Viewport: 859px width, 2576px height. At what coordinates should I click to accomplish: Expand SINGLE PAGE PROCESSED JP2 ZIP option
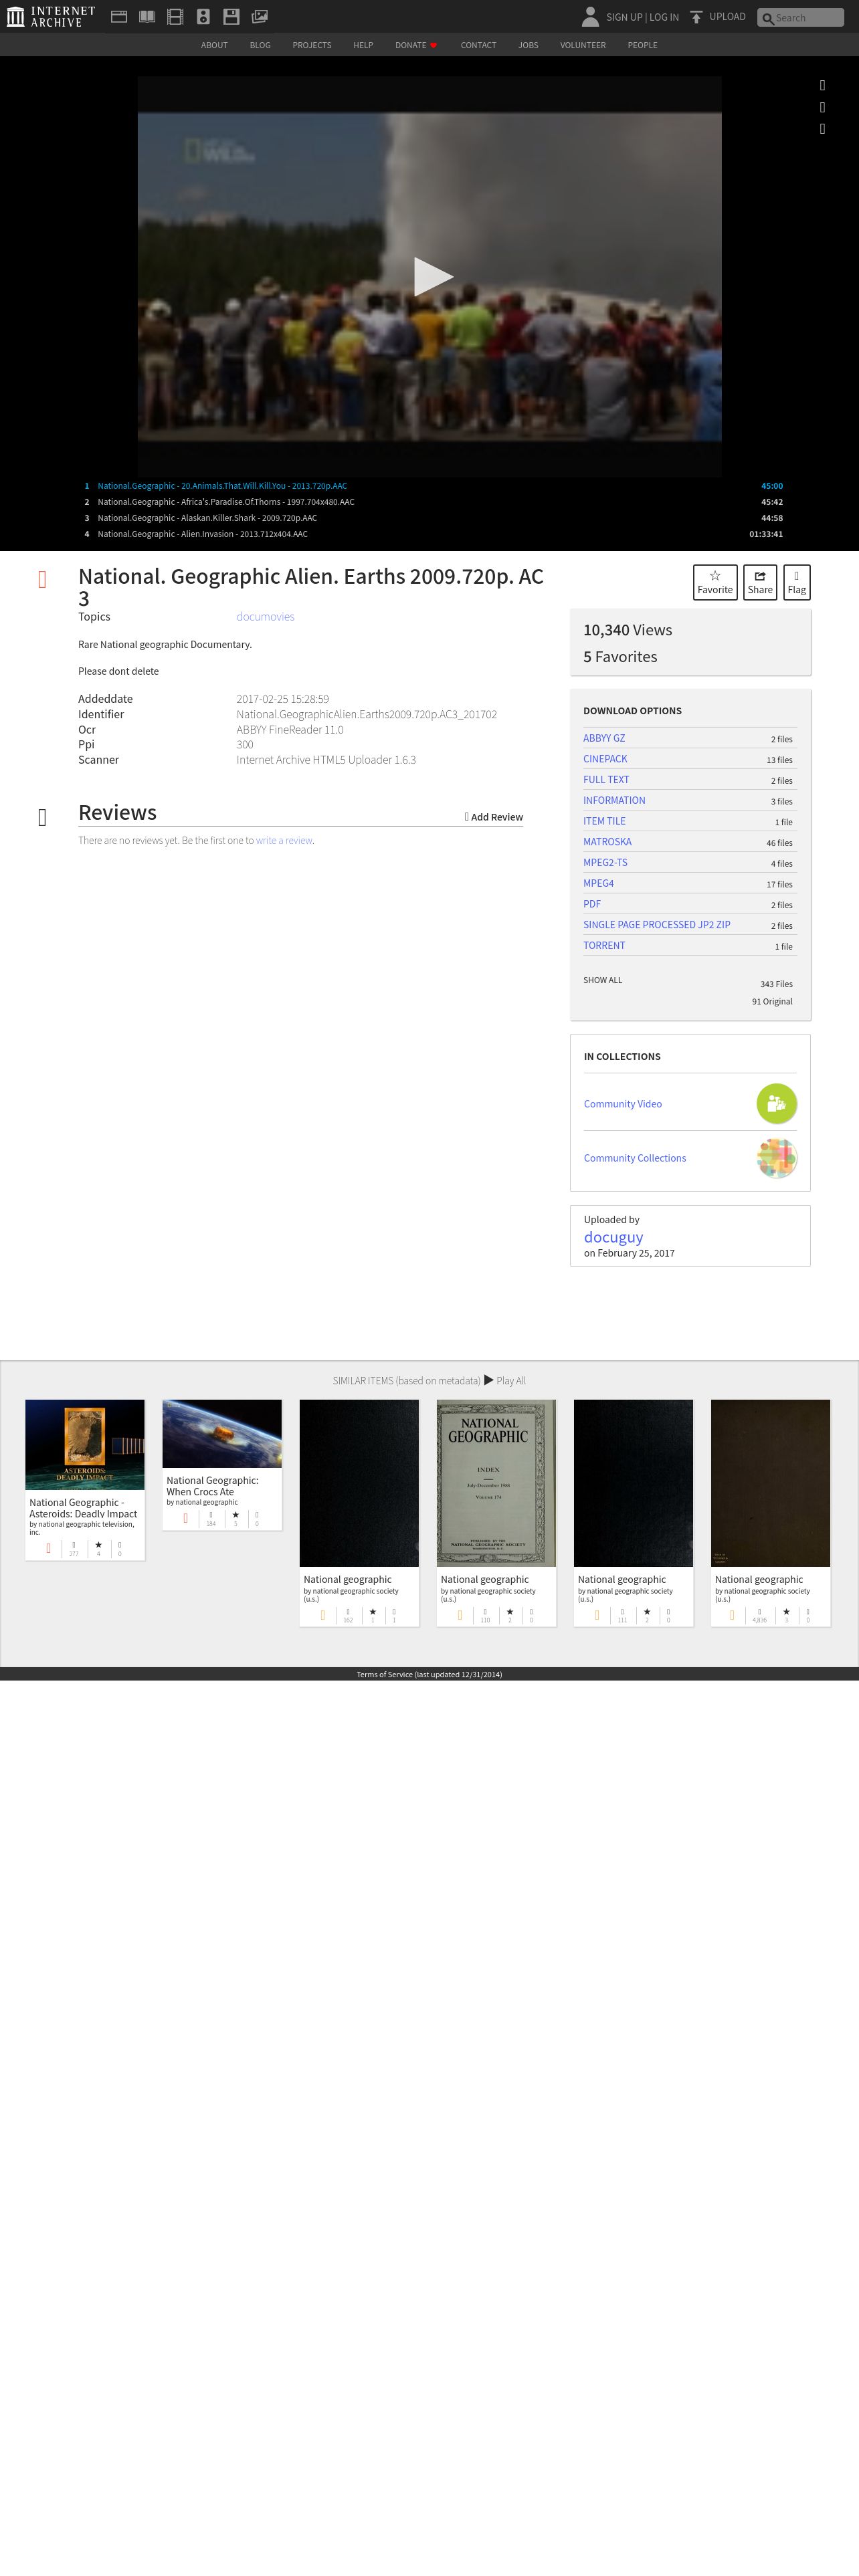point(657,925)
